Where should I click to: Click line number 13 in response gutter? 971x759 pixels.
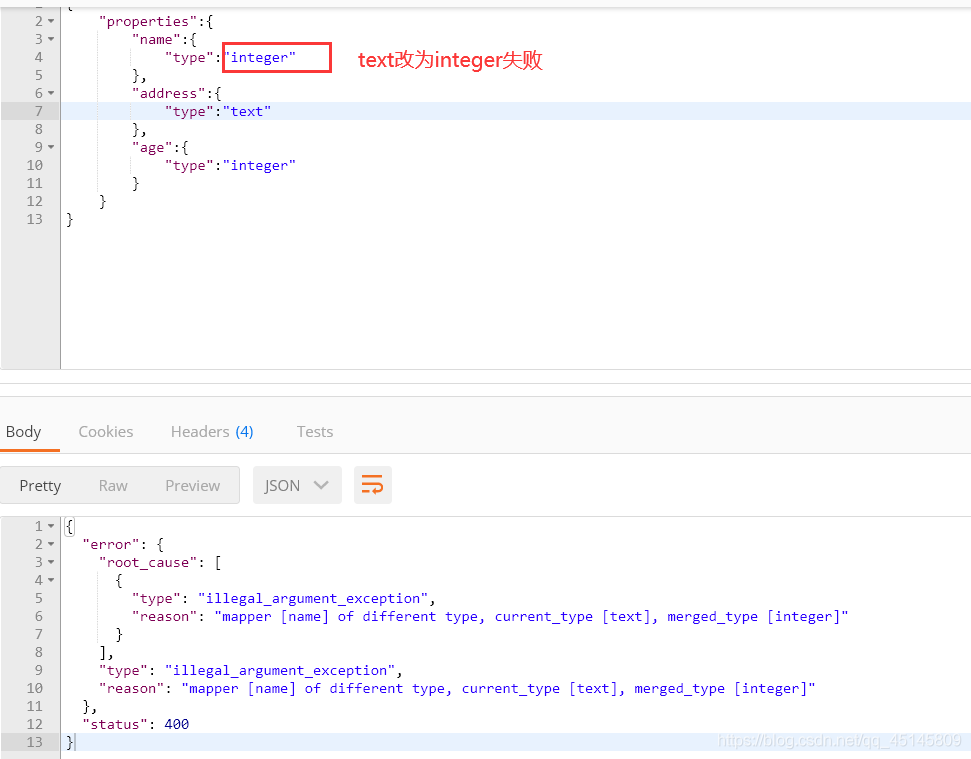[35, 742]
